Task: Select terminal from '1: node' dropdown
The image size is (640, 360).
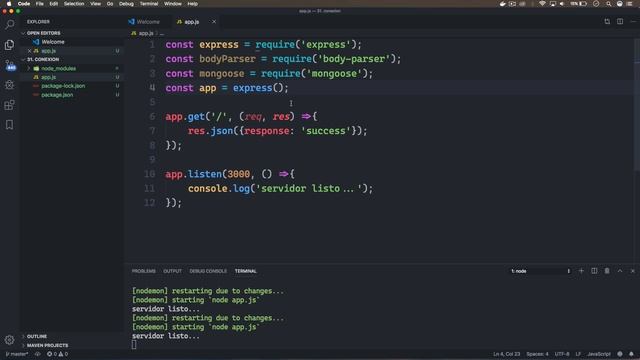Action: pos(540,271)
